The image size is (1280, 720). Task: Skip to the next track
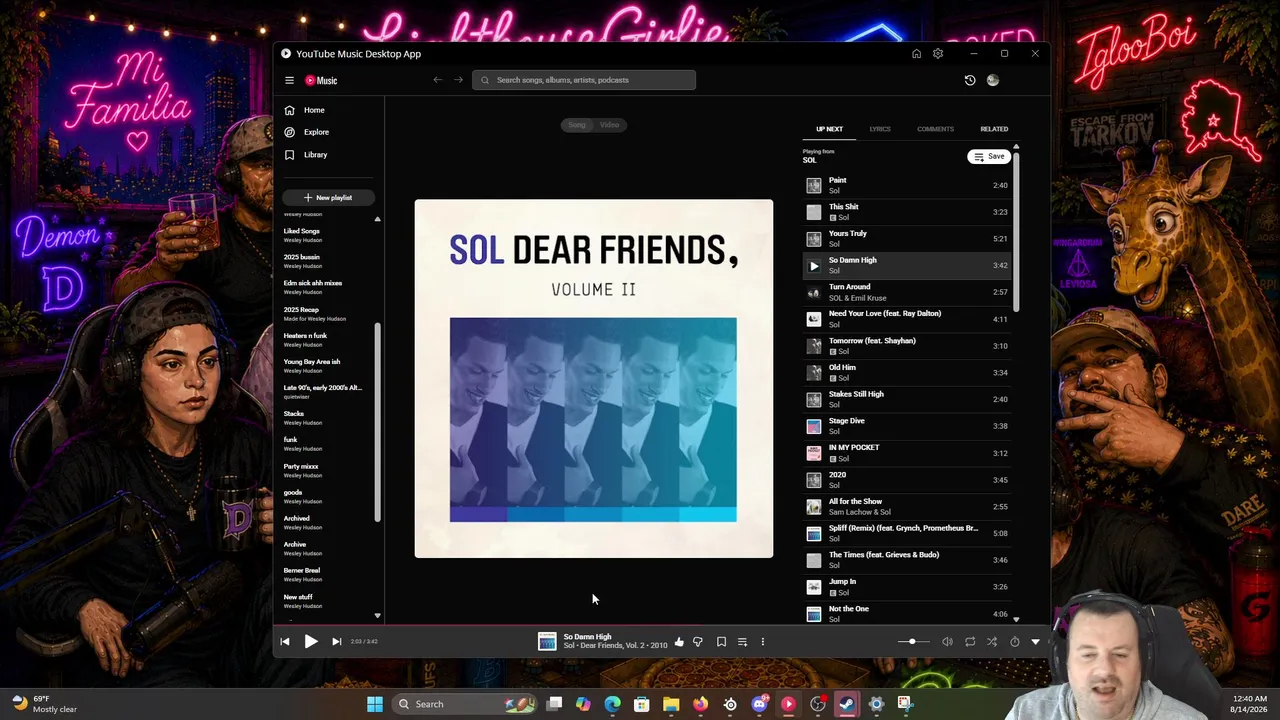click(x=337, y=642)
